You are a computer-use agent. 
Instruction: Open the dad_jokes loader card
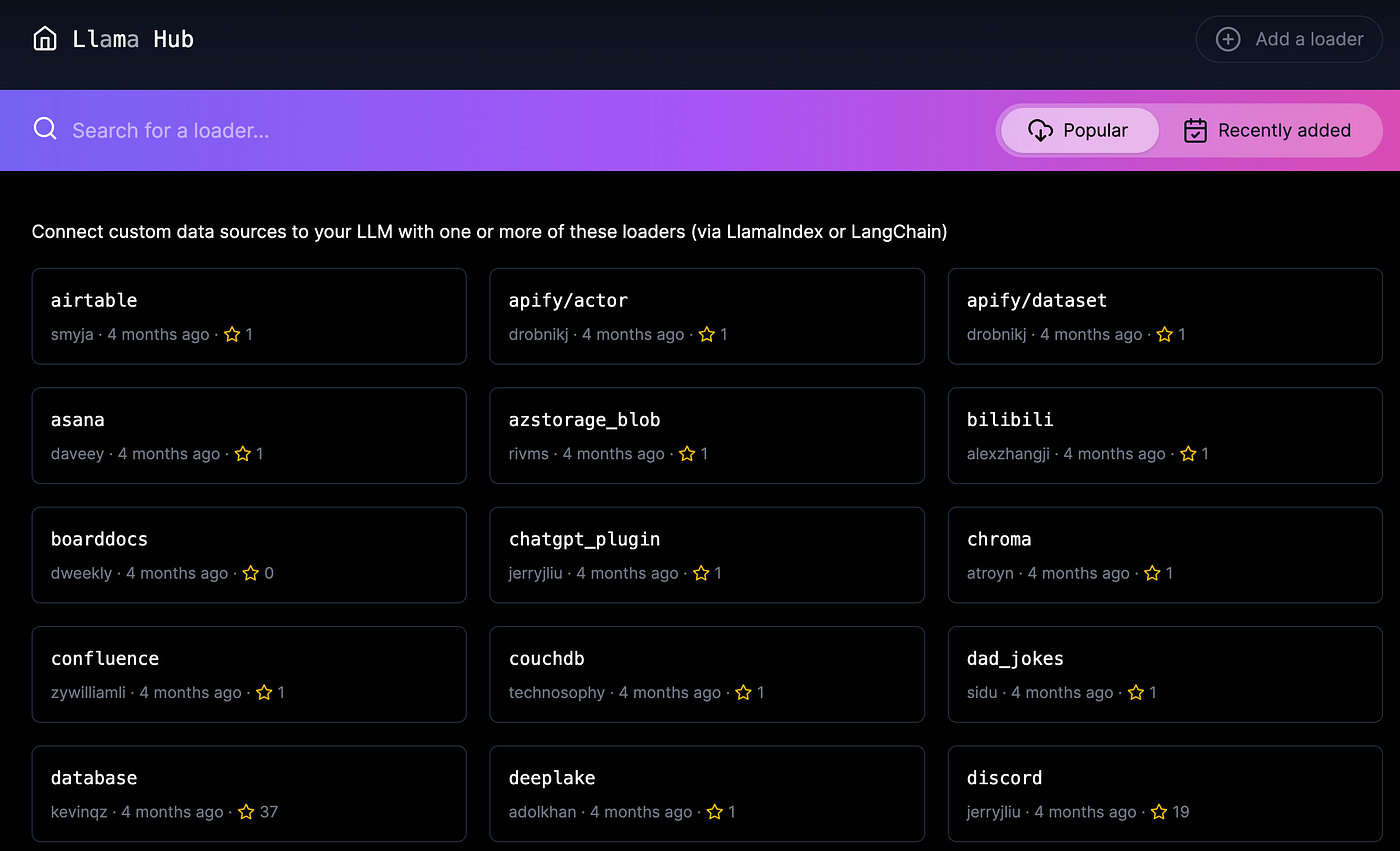tap(1165, 674)
